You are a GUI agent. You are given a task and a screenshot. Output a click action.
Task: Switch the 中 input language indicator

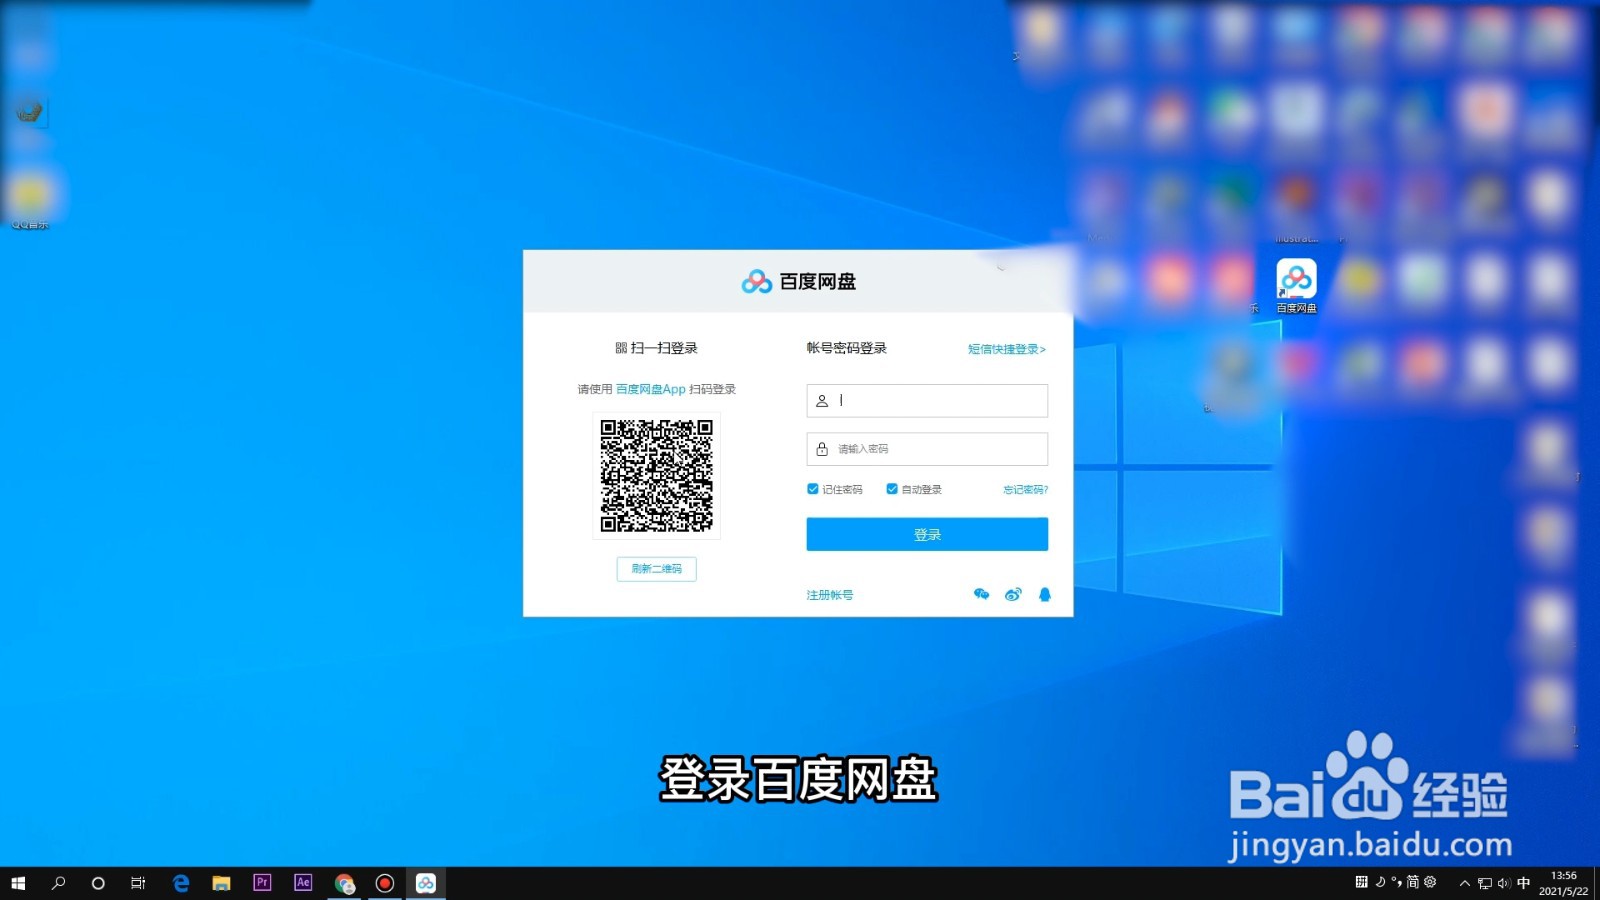coord(1524,883)
